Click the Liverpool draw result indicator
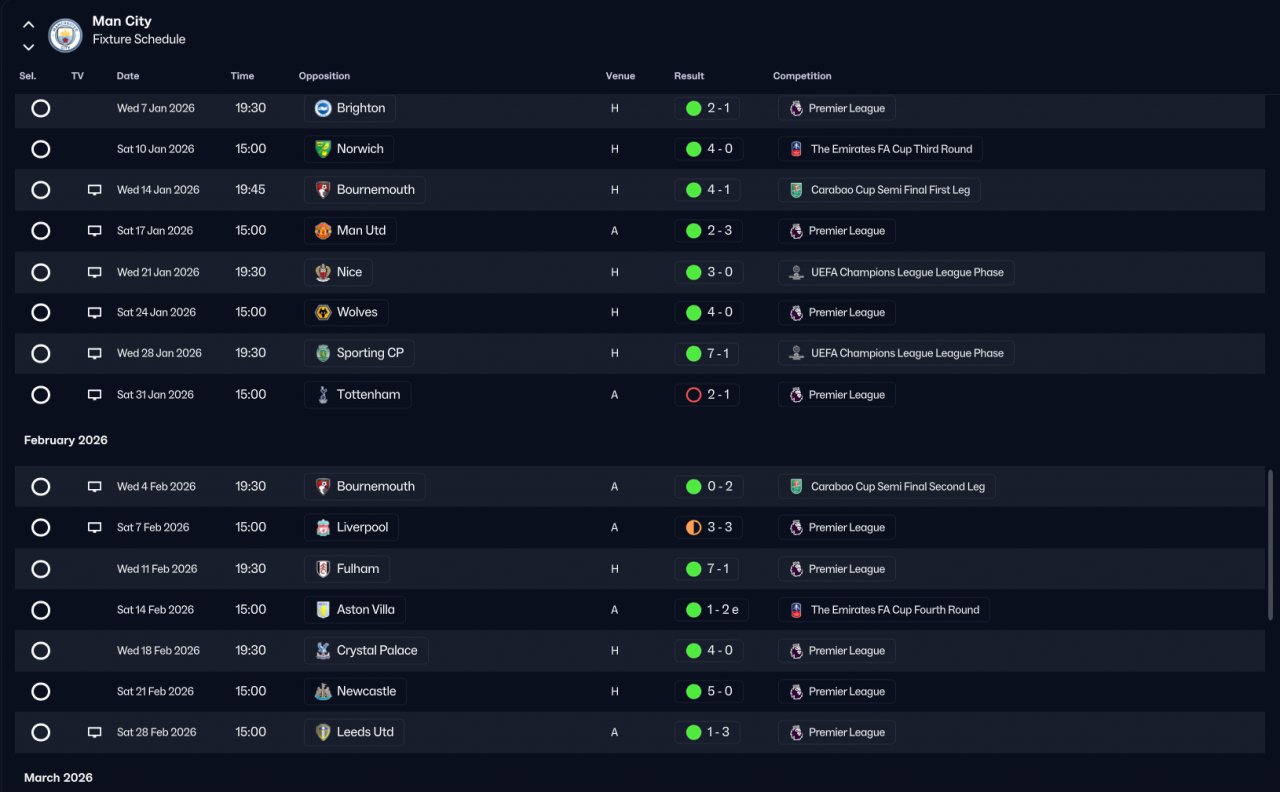 point(693,528)
